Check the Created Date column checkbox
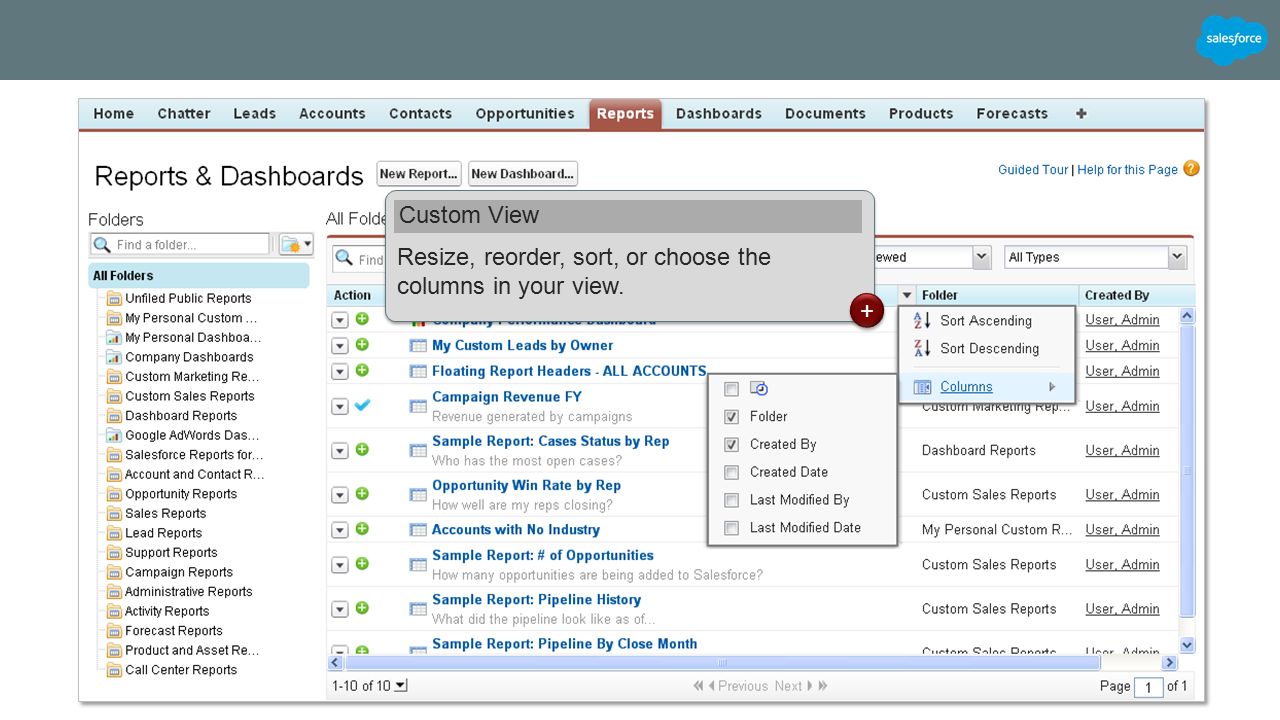The height and width of the screenshot is (720, 1280). 731,472
